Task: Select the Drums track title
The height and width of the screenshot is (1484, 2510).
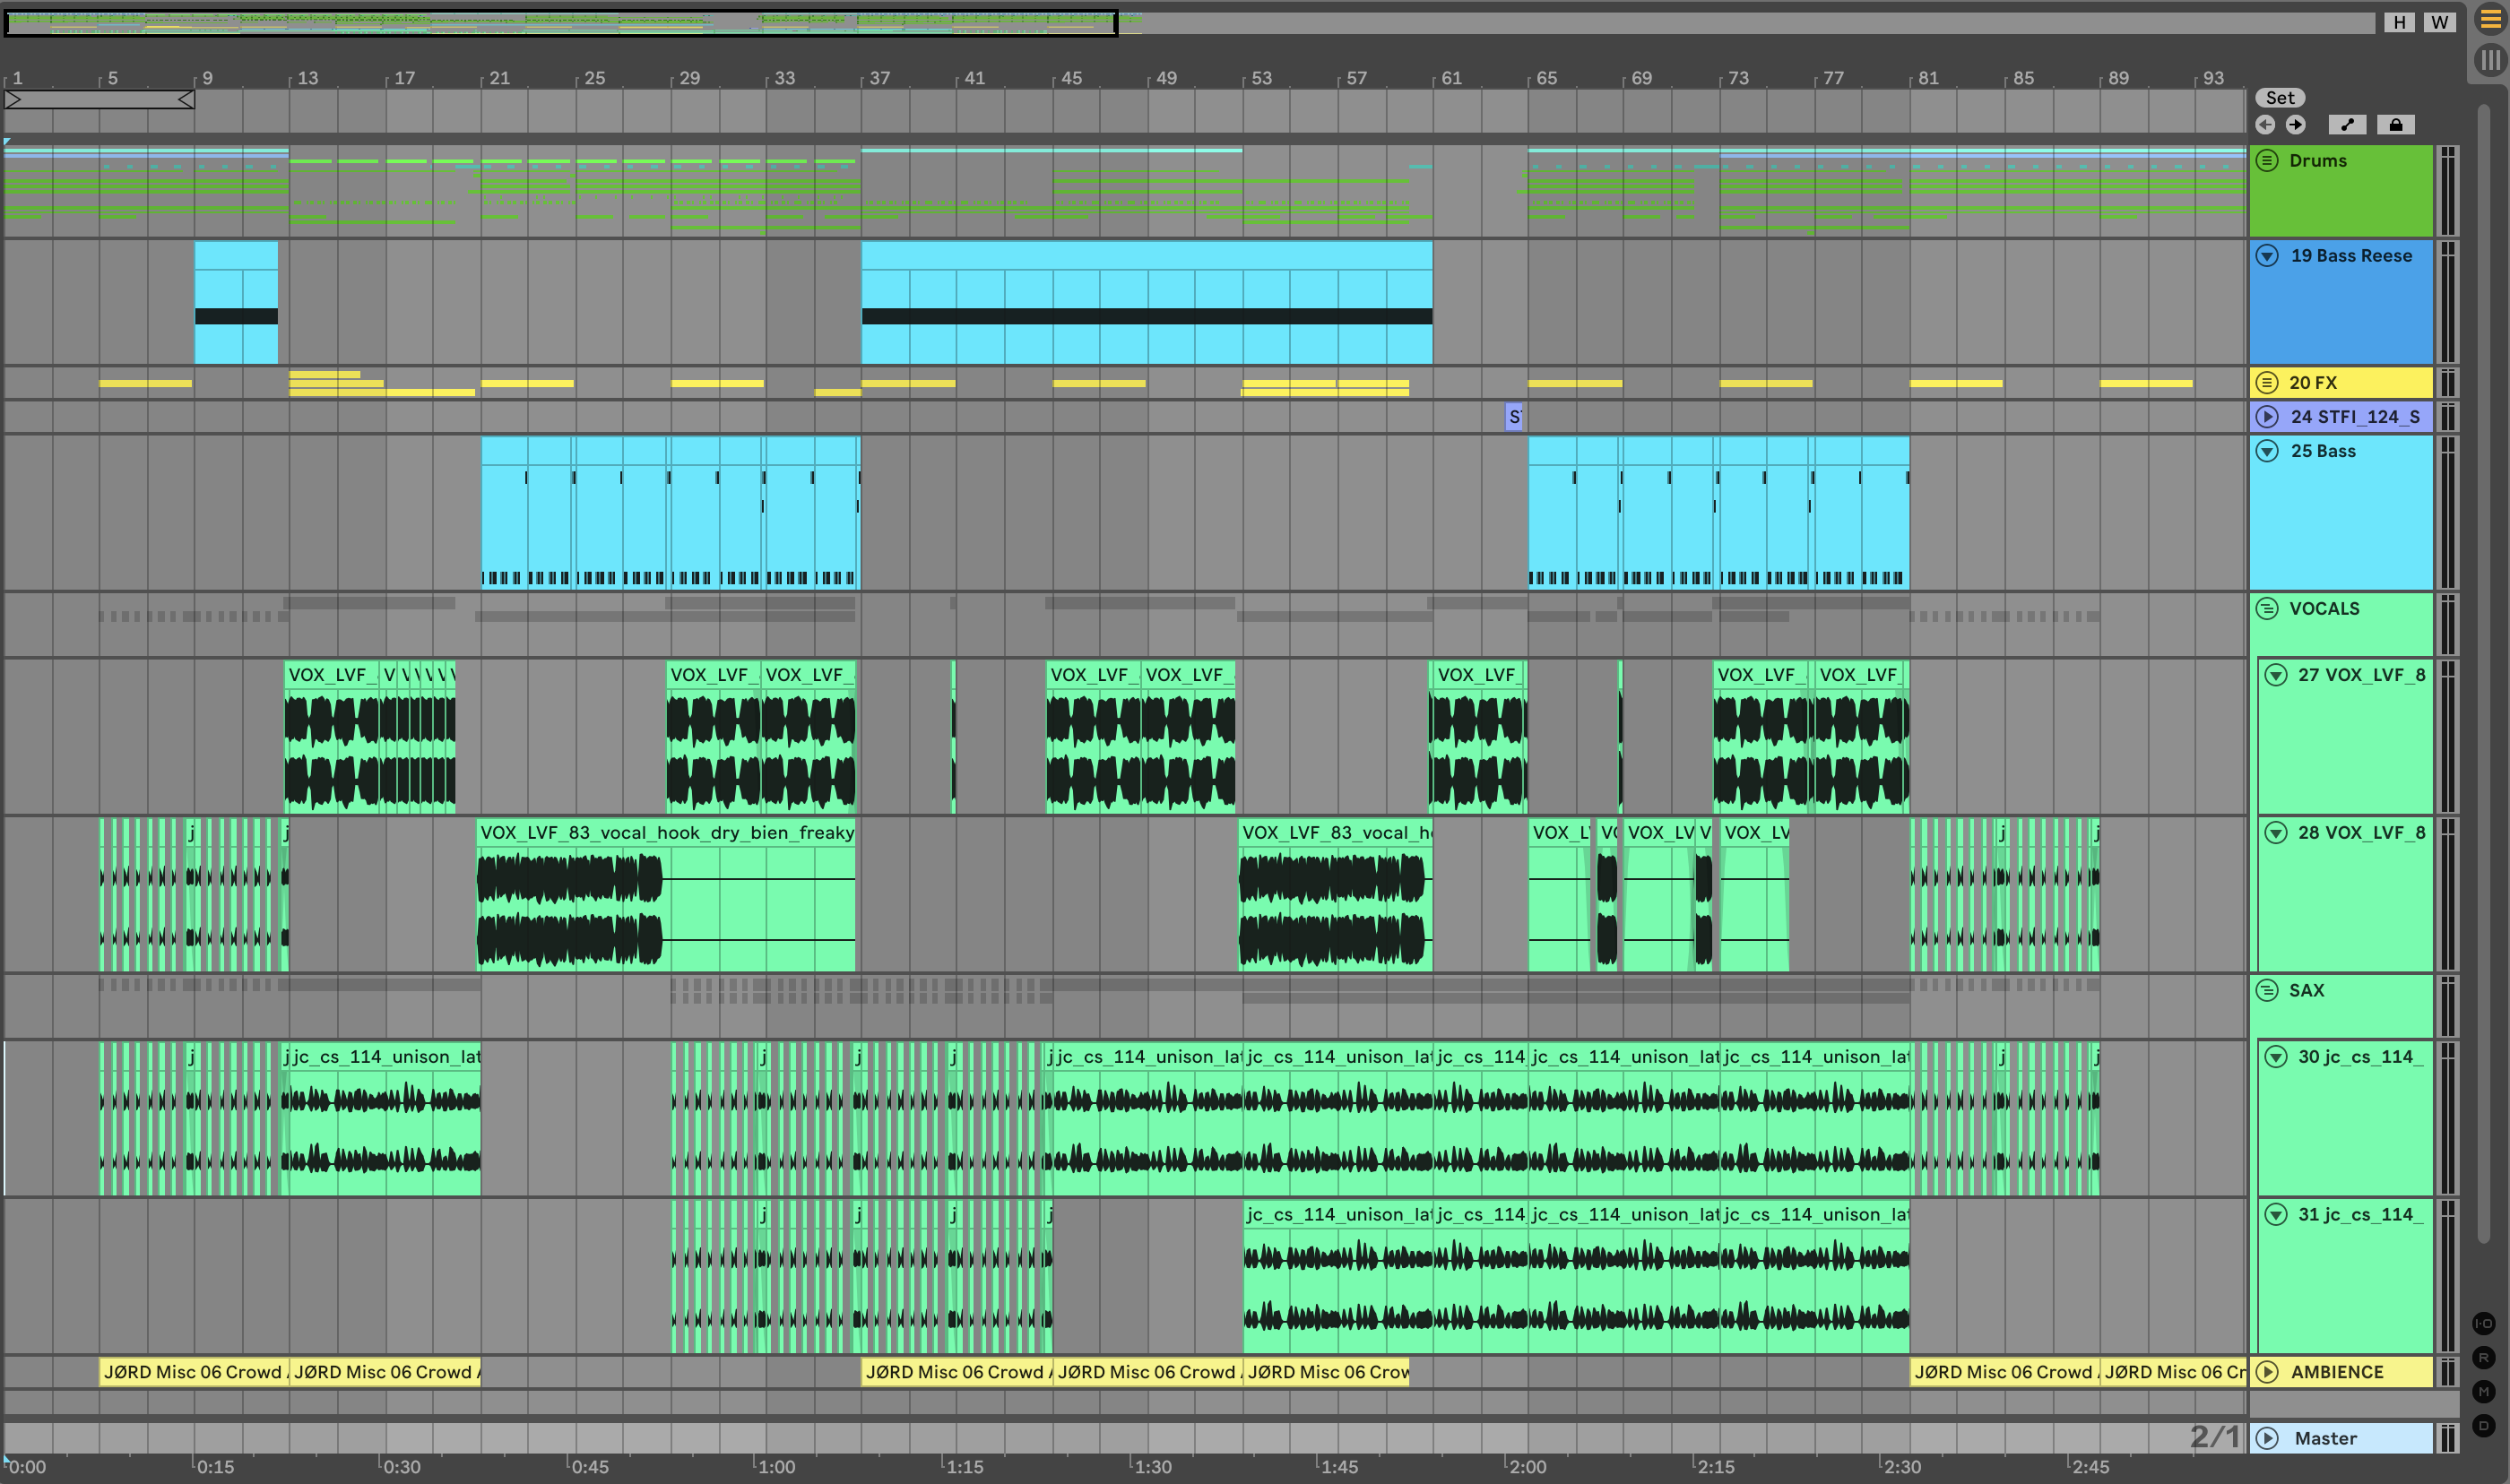Action: tap(2317, 160)
